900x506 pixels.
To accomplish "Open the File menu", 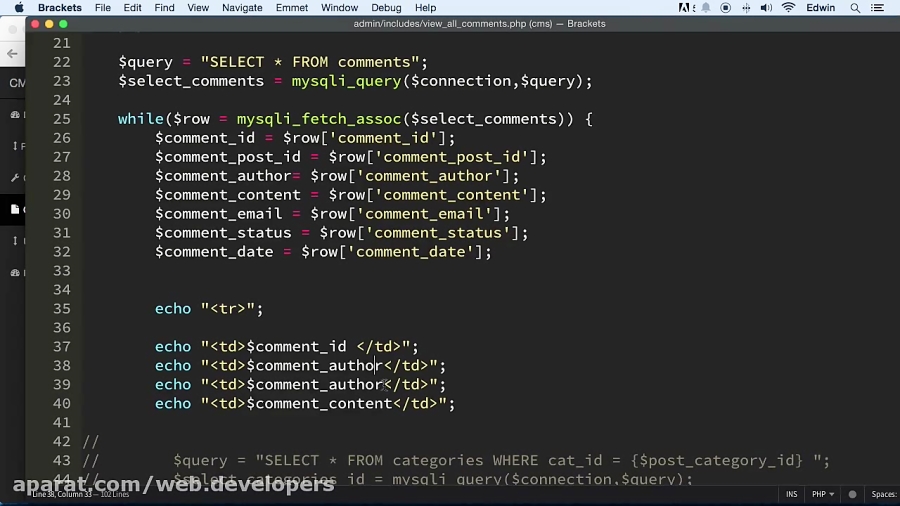I will click(x=103, y=8).
